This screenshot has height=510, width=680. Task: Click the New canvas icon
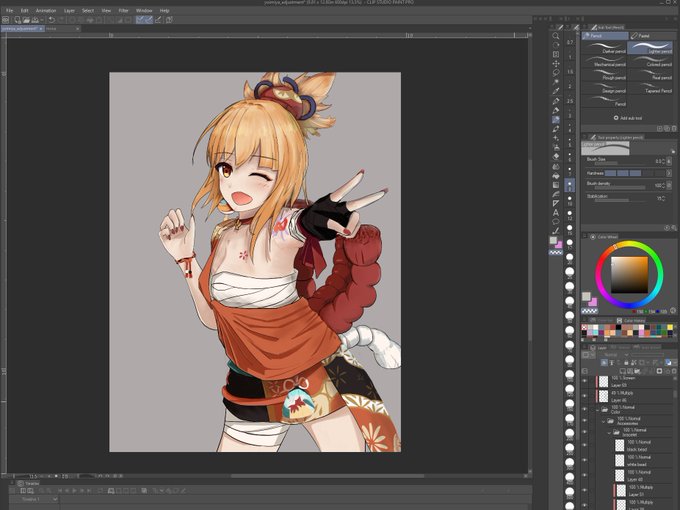click(17, 20)
